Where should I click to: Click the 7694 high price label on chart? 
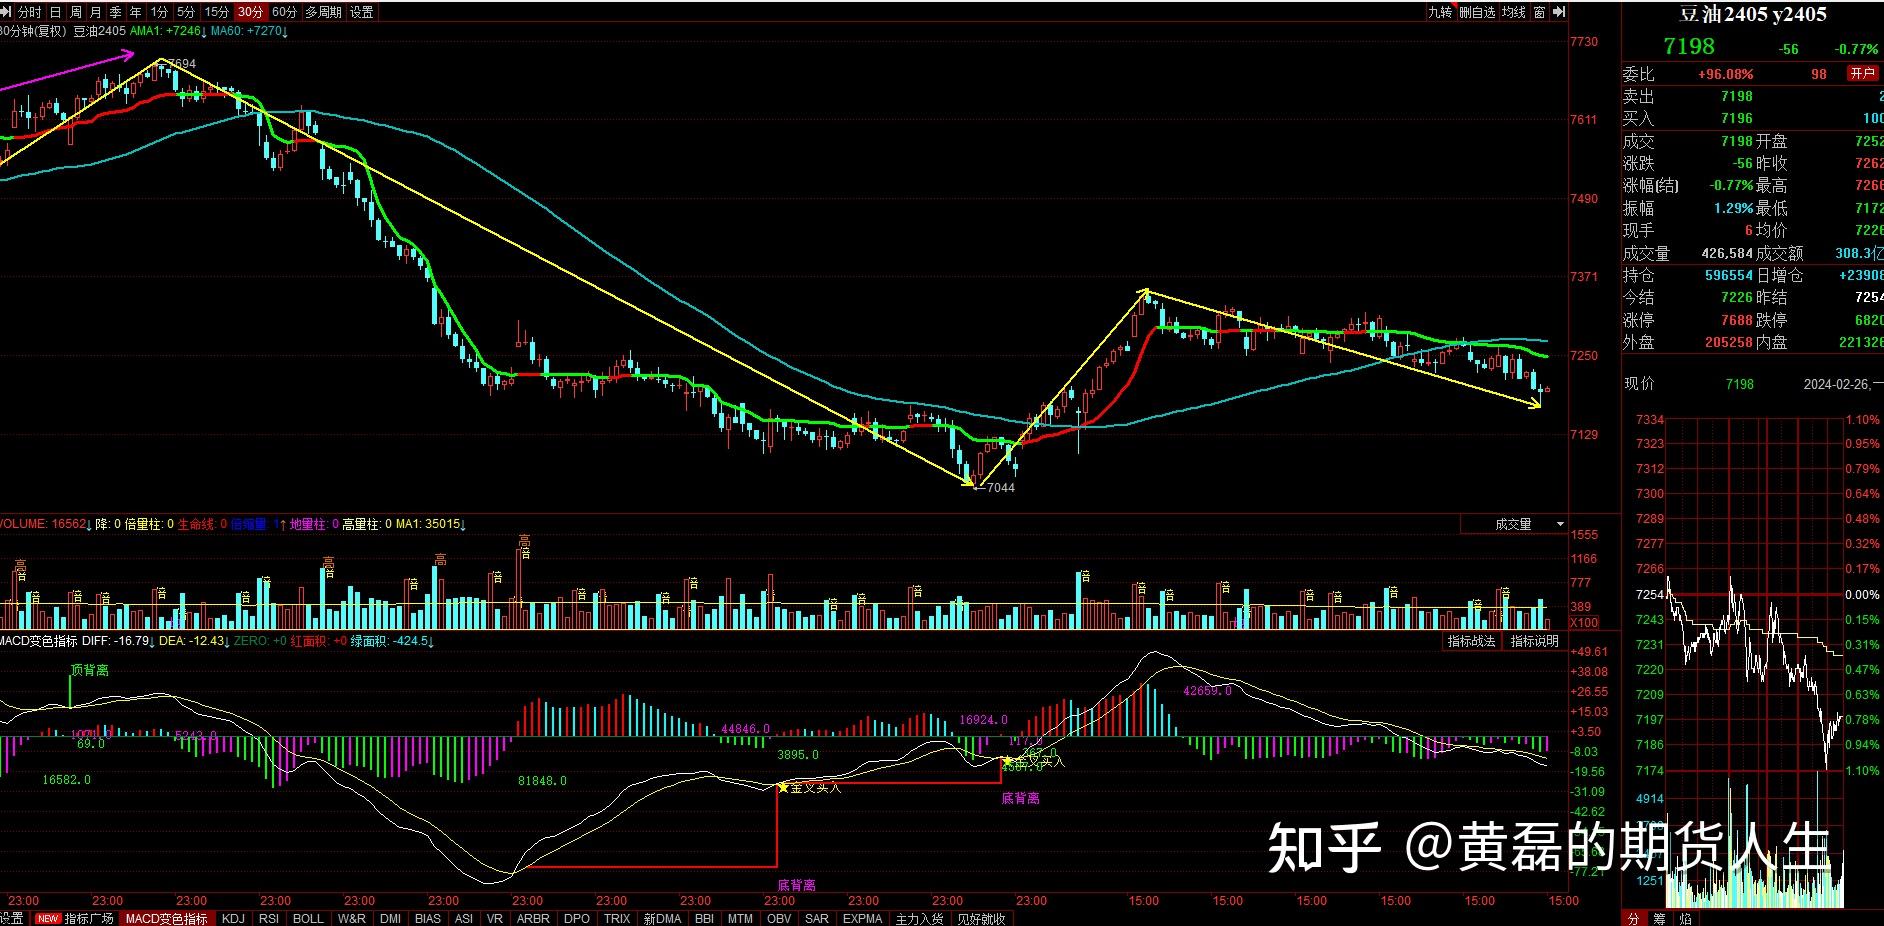click(181, 64)
